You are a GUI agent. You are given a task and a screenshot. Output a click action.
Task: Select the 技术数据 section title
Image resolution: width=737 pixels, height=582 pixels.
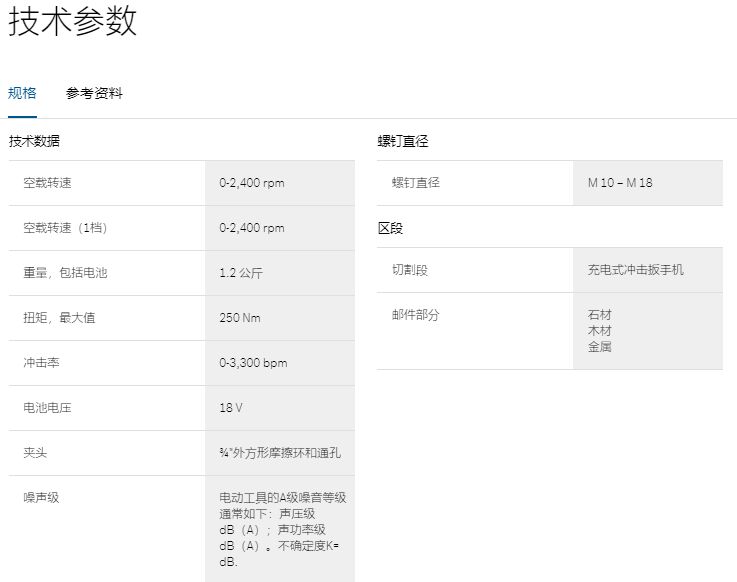coord(35,141)
